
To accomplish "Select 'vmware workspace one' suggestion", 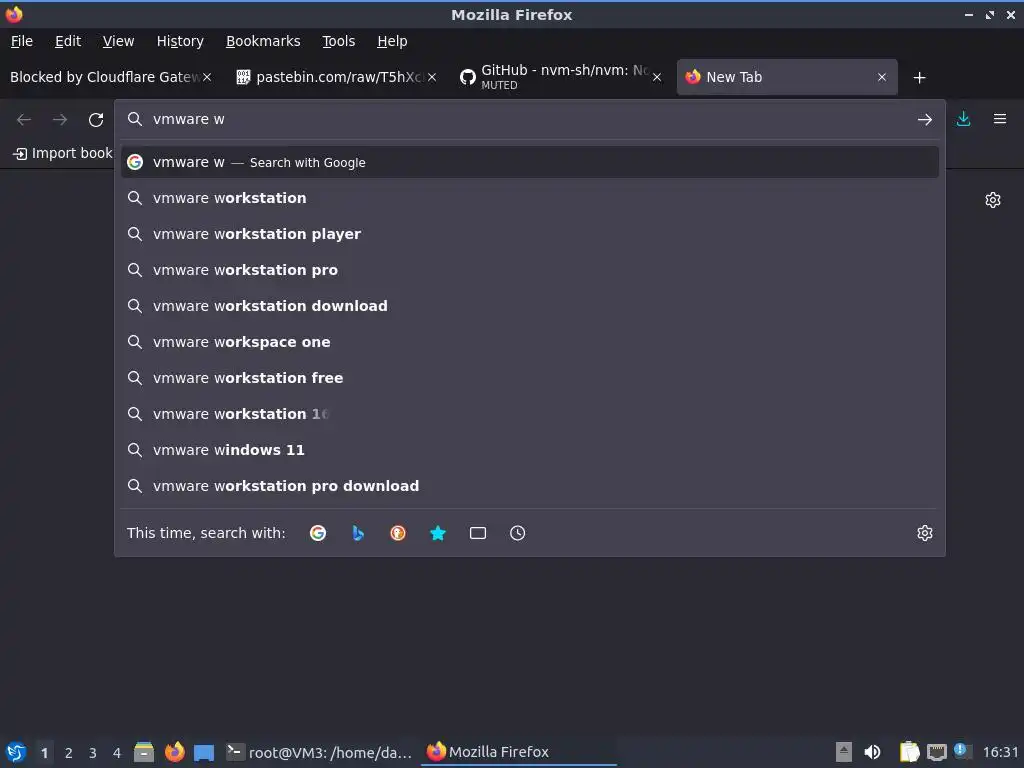I will click(x=530, y=342).
